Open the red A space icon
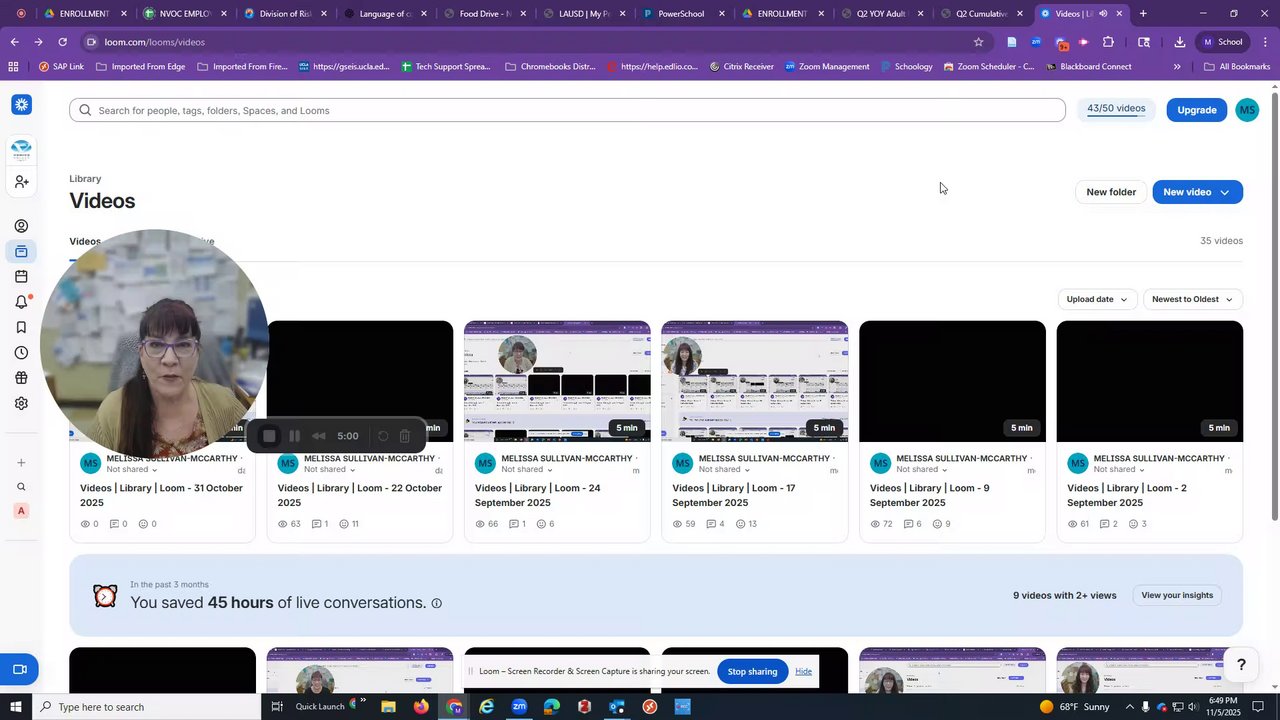Screen dimensions: 1280x720 [x=21, y=511]
